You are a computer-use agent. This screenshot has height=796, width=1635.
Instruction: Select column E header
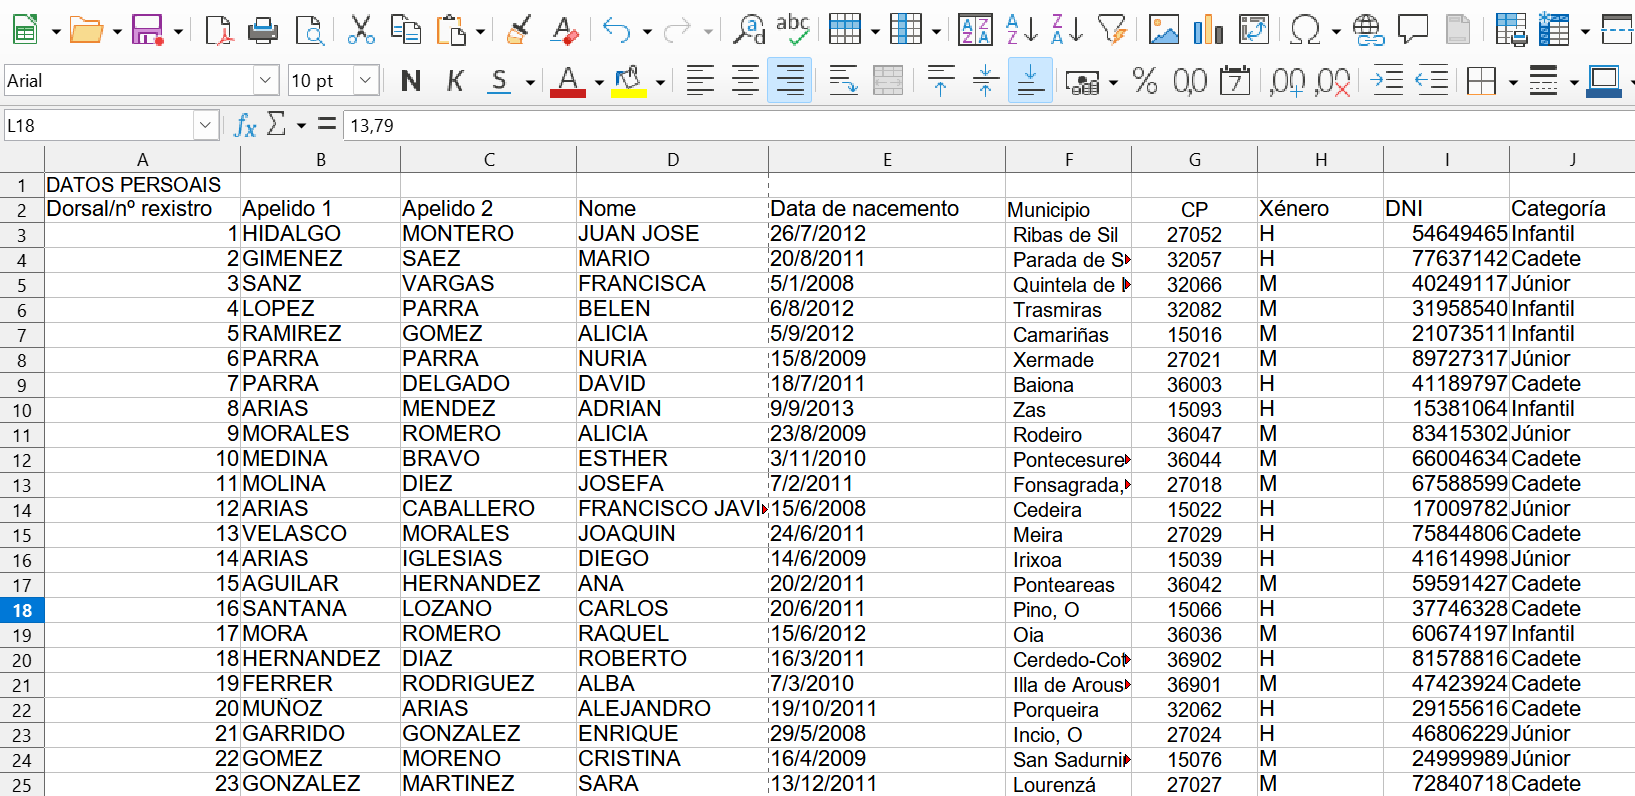click(887, 159)
